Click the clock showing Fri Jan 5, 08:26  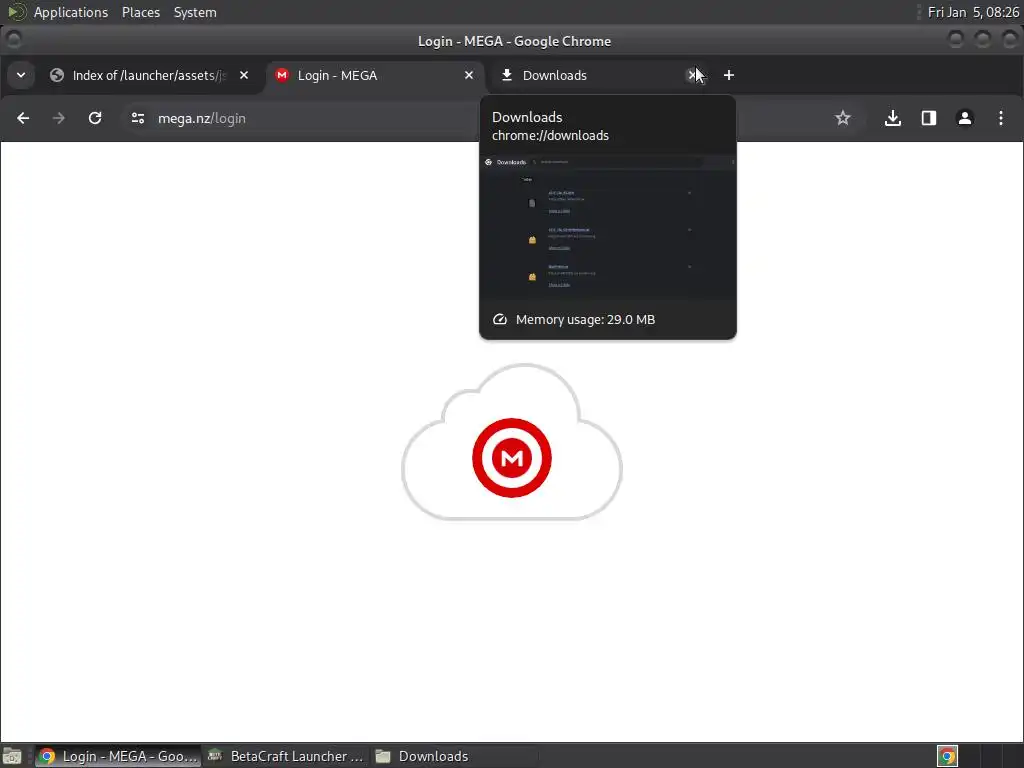(972, 12)
